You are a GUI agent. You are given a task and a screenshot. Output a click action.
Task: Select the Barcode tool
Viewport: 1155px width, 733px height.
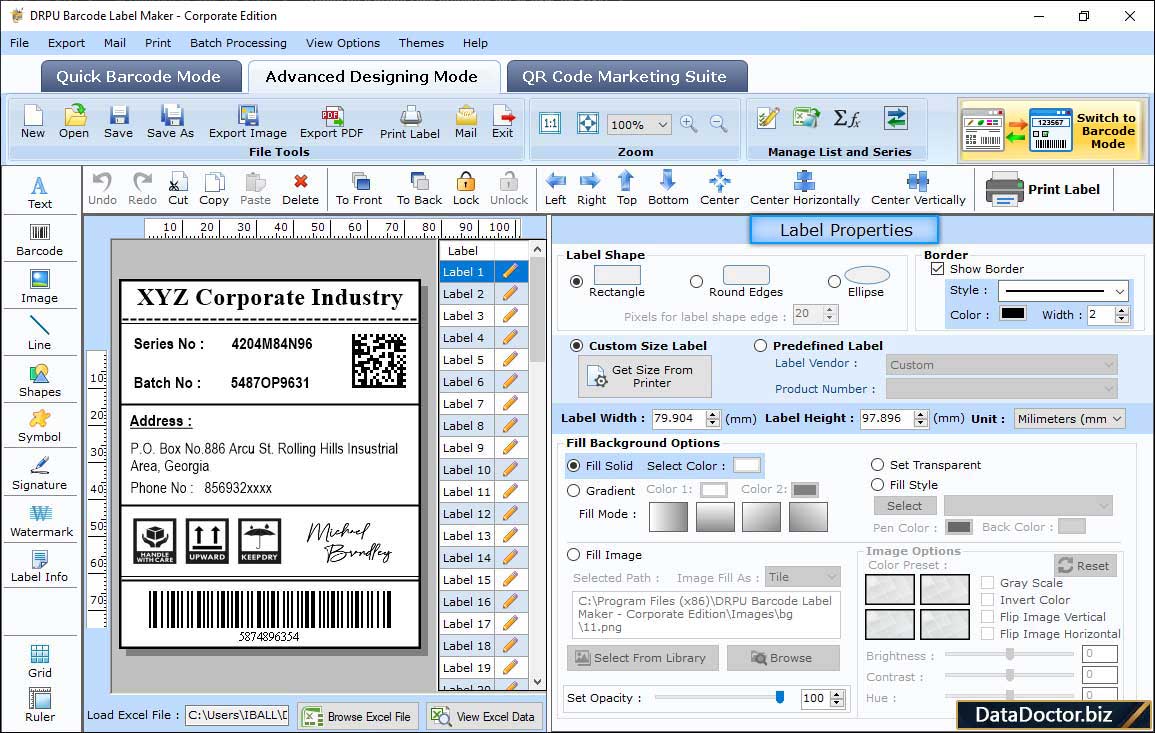(40, 240)
